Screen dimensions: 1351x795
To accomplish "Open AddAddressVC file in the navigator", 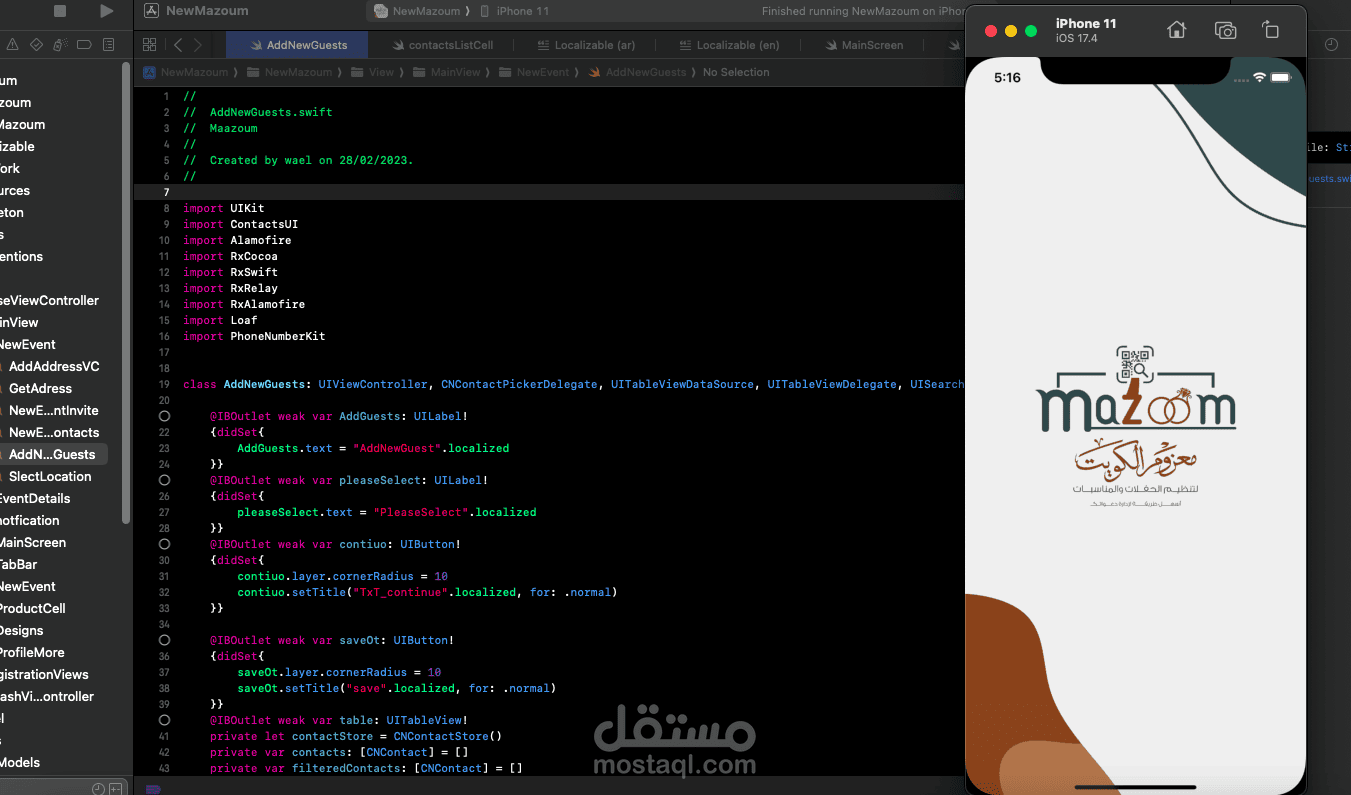I will (54, 366).
